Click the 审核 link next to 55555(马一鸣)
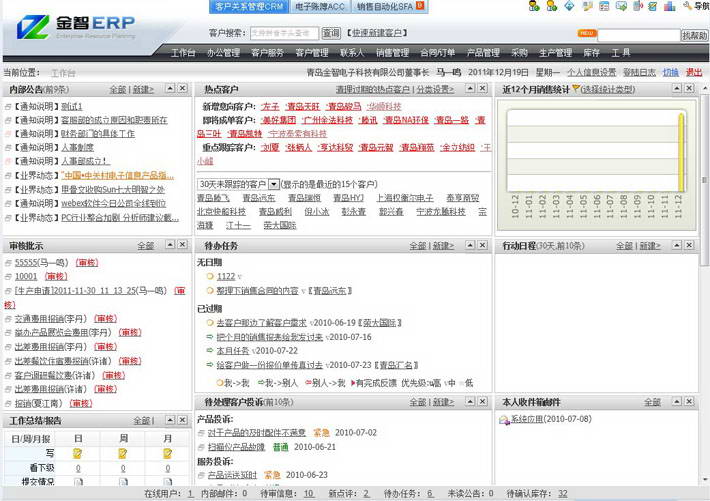The width and height of the screenshot is (710, 501). coord(87,263)
